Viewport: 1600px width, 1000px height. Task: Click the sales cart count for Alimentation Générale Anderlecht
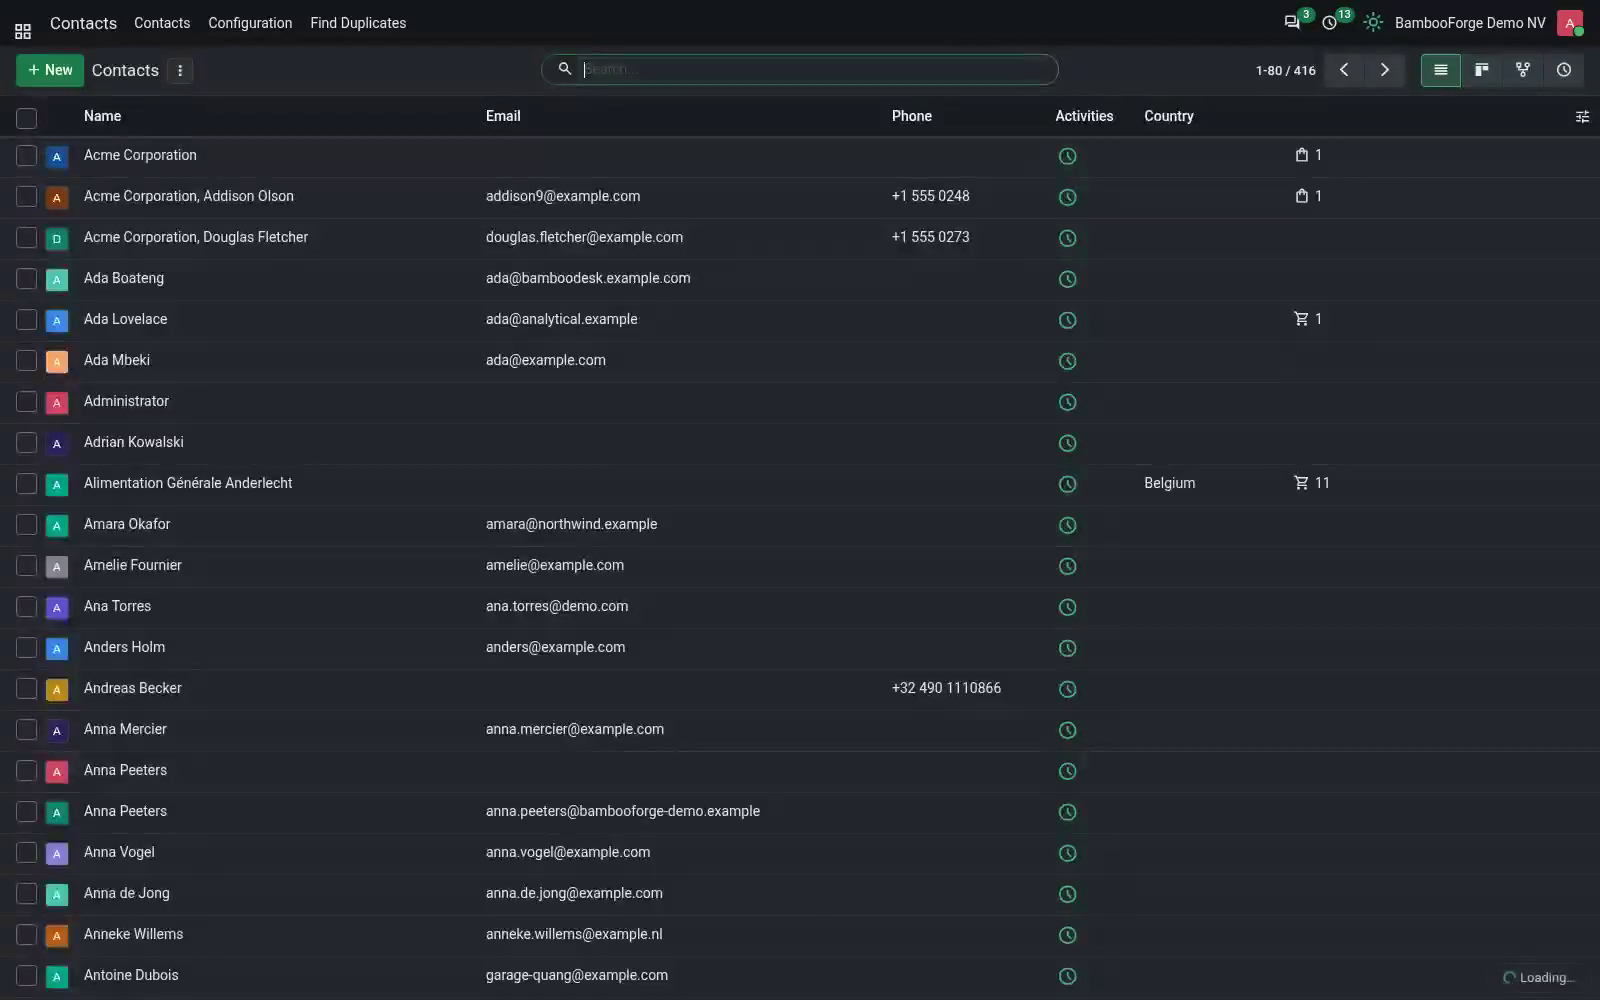(x=1312, y=483)
